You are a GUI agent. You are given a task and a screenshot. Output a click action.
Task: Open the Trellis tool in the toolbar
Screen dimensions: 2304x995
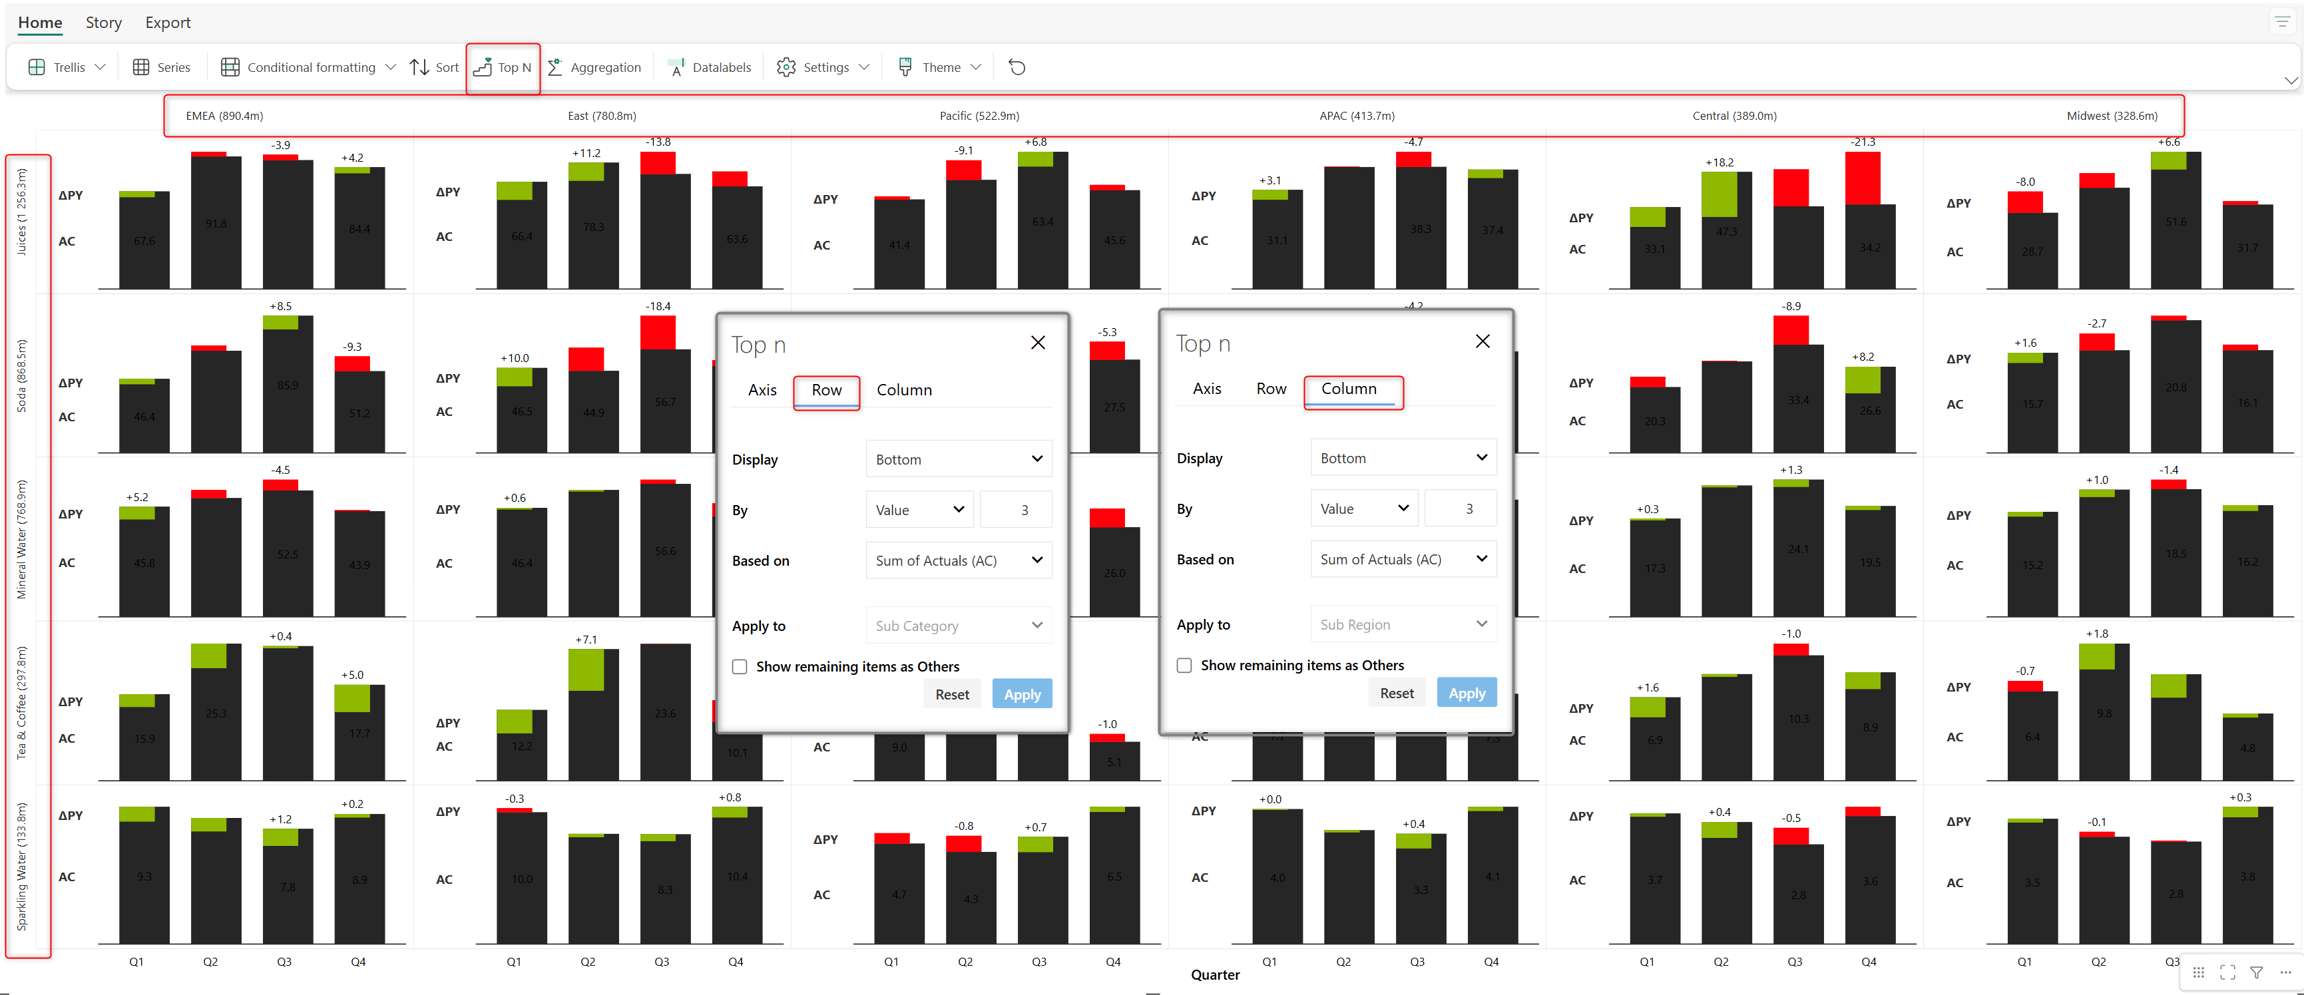66,67
